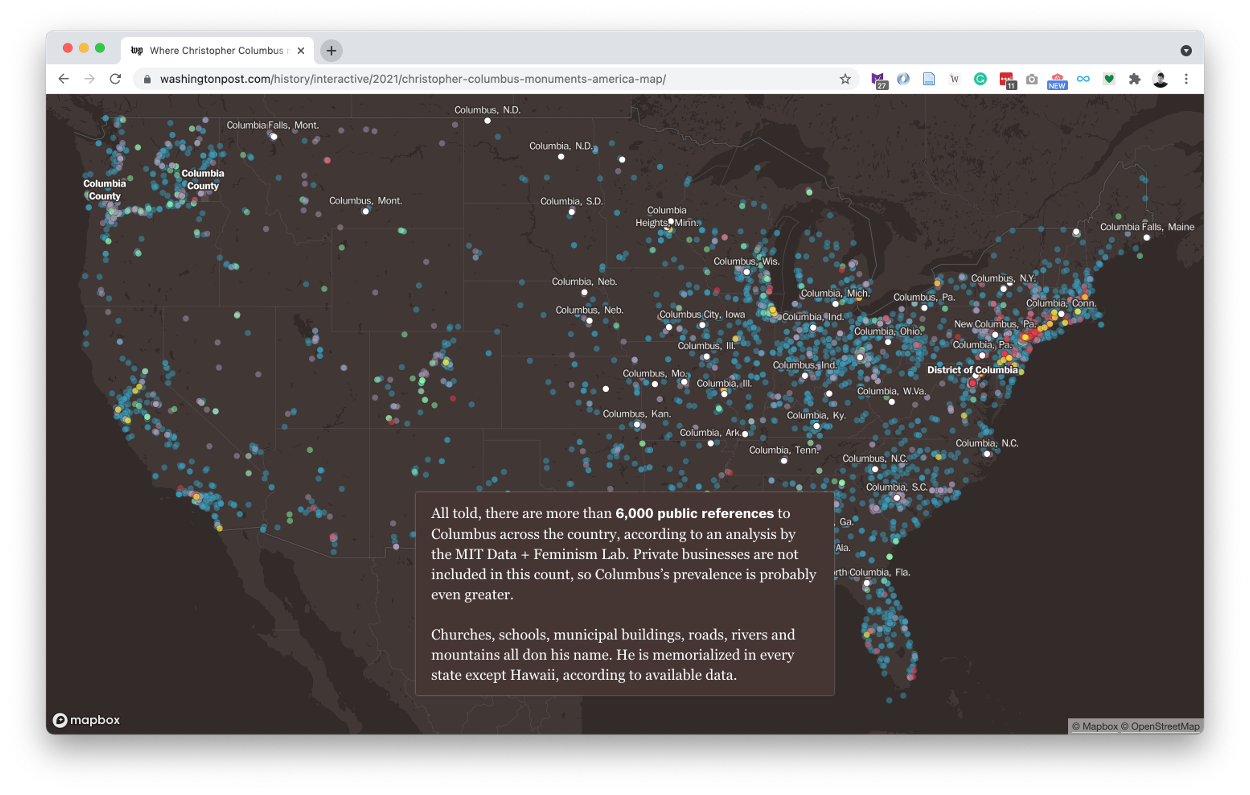Click the Extensions puzzle piece icon
The height and width of the screenshot is (795, 1250).
click(x=1134, y=79)
